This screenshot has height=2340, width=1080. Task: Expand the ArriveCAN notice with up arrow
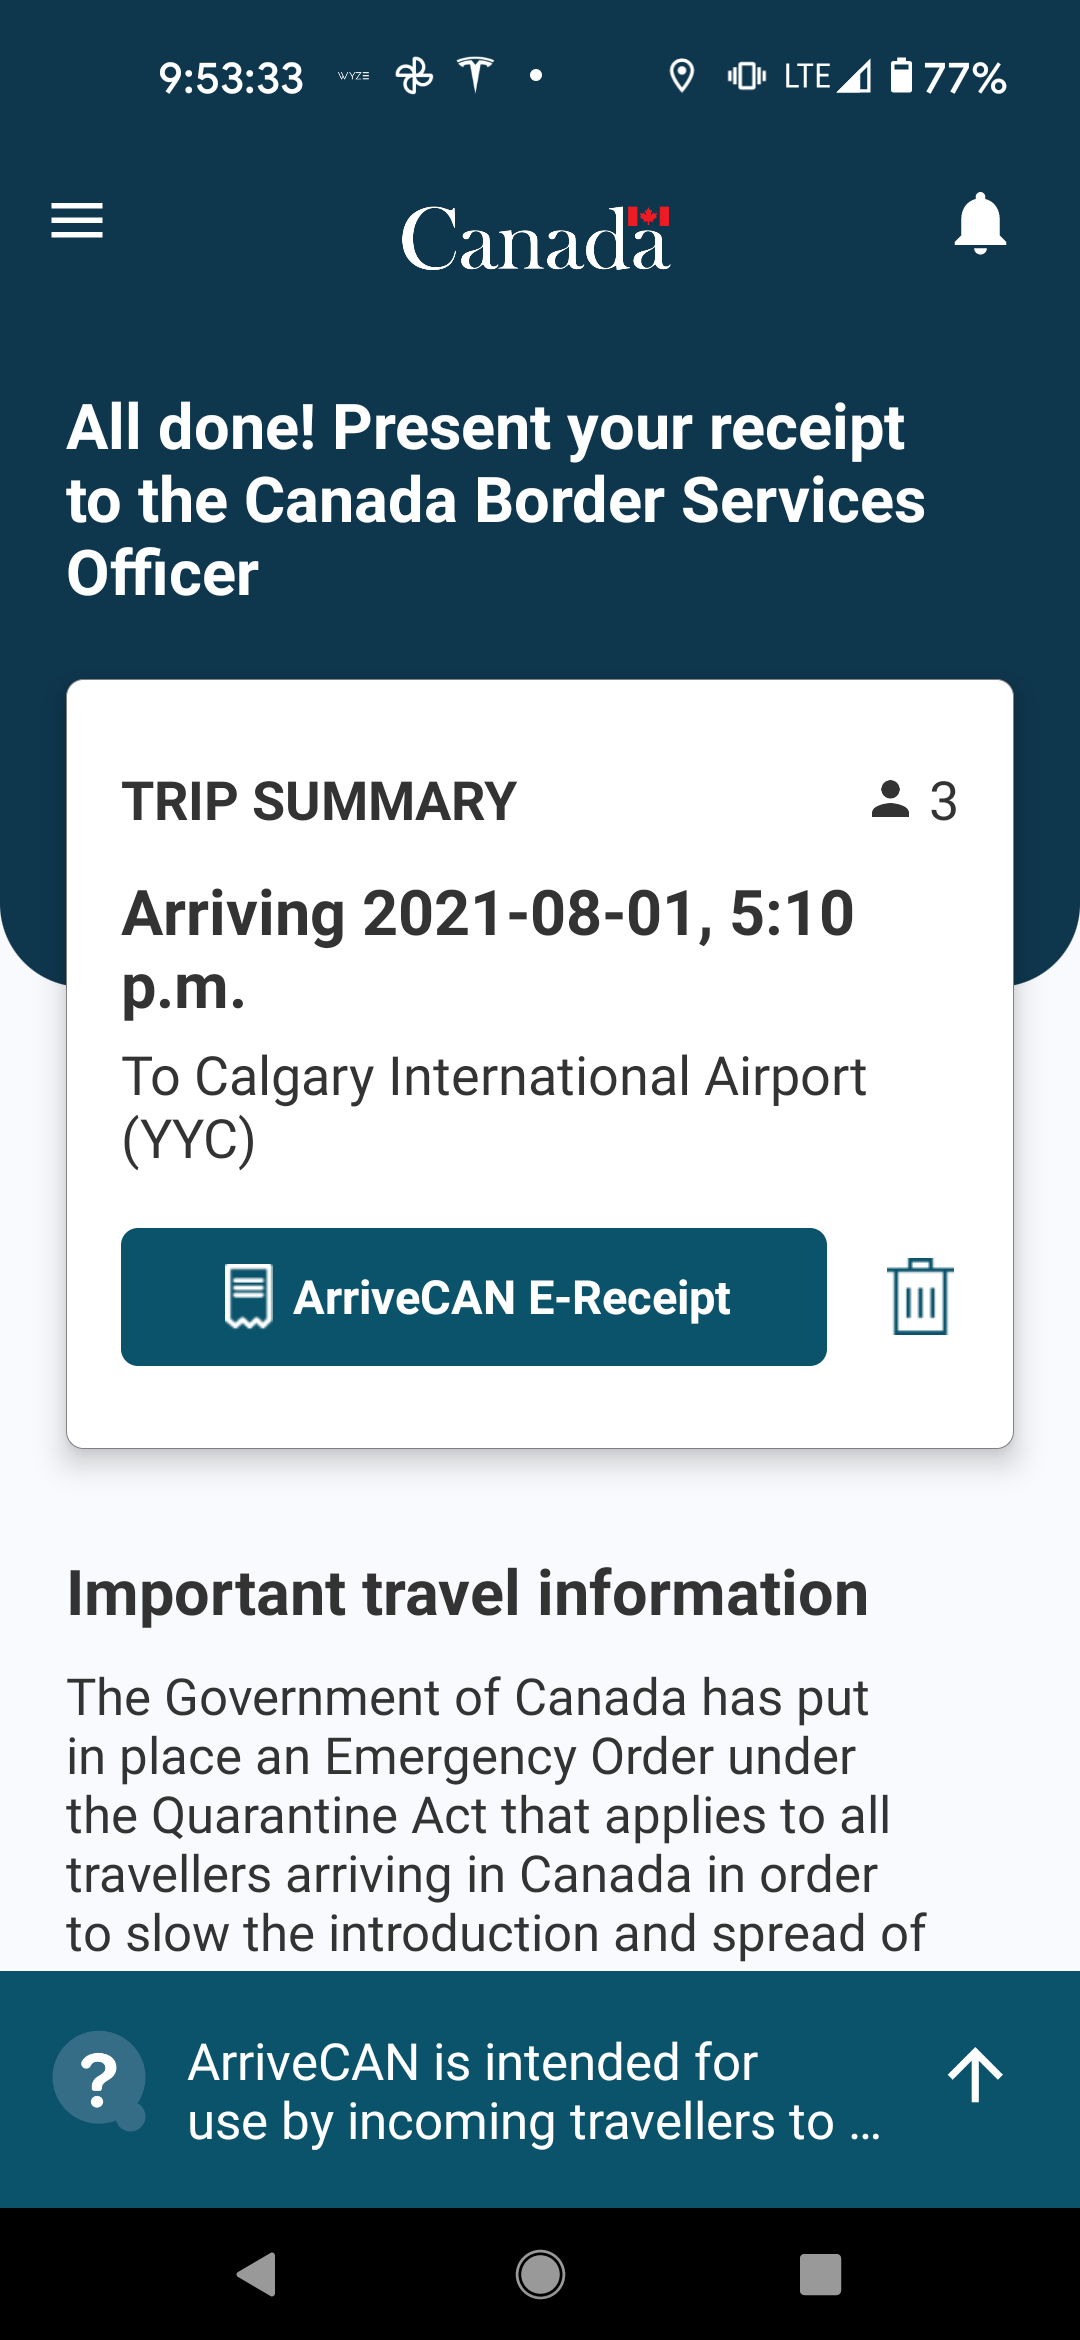click(x=976, y=2075)
